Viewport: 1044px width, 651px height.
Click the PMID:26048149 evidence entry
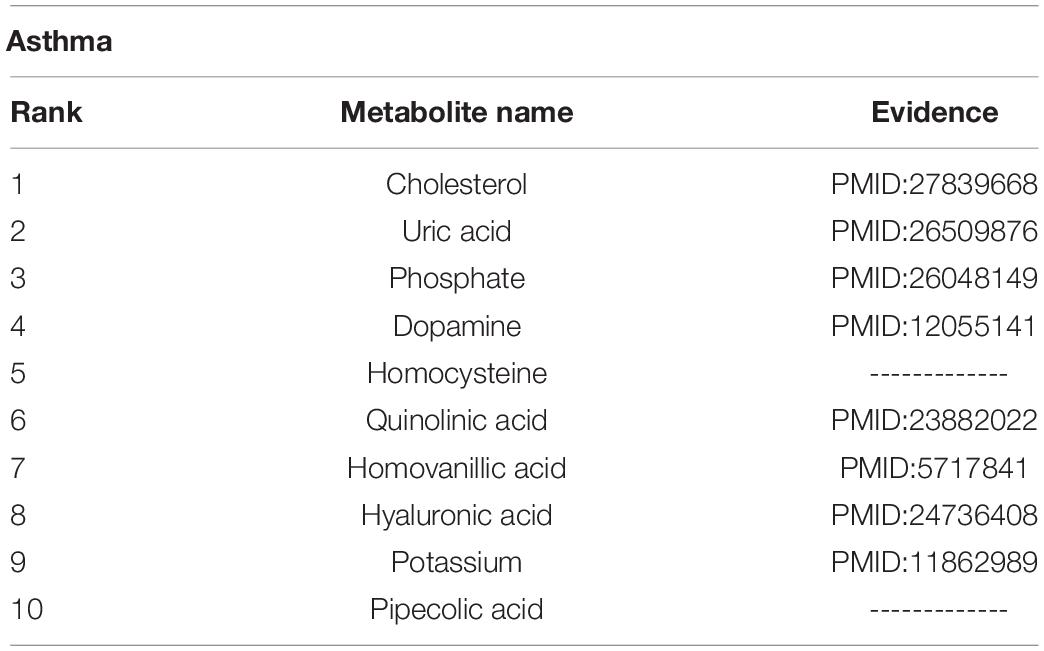coord(934,278)
